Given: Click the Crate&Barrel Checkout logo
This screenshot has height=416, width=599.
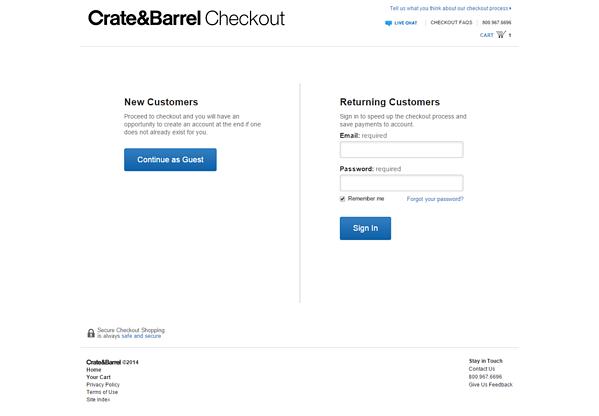Looking at the screenshot, I should [186, 18].
